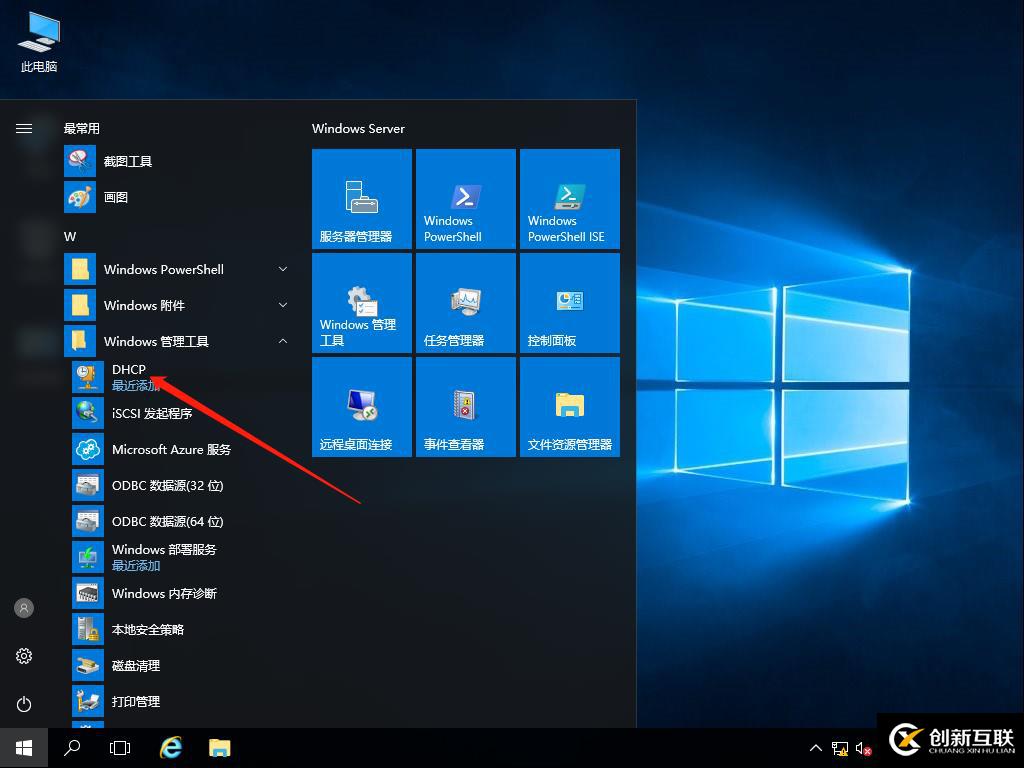
Task: Launch iSCSI 发起程序
Action: 152,413
